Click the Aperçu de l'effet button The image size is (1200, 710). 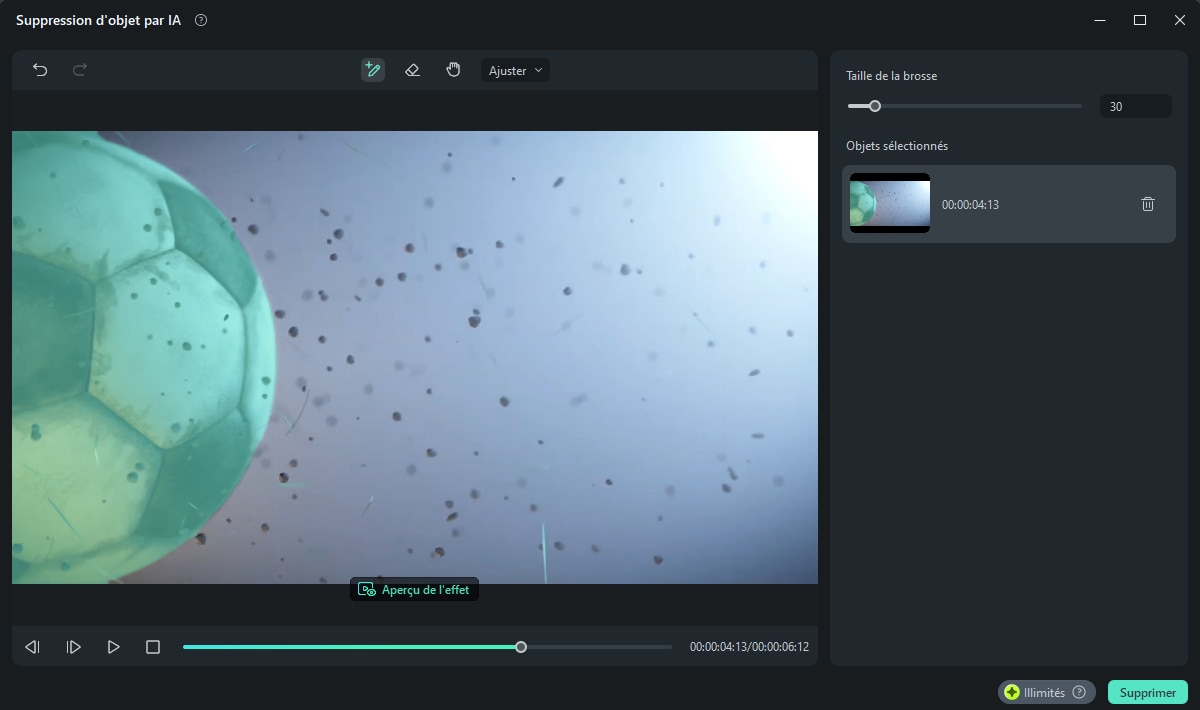[414, 590]
